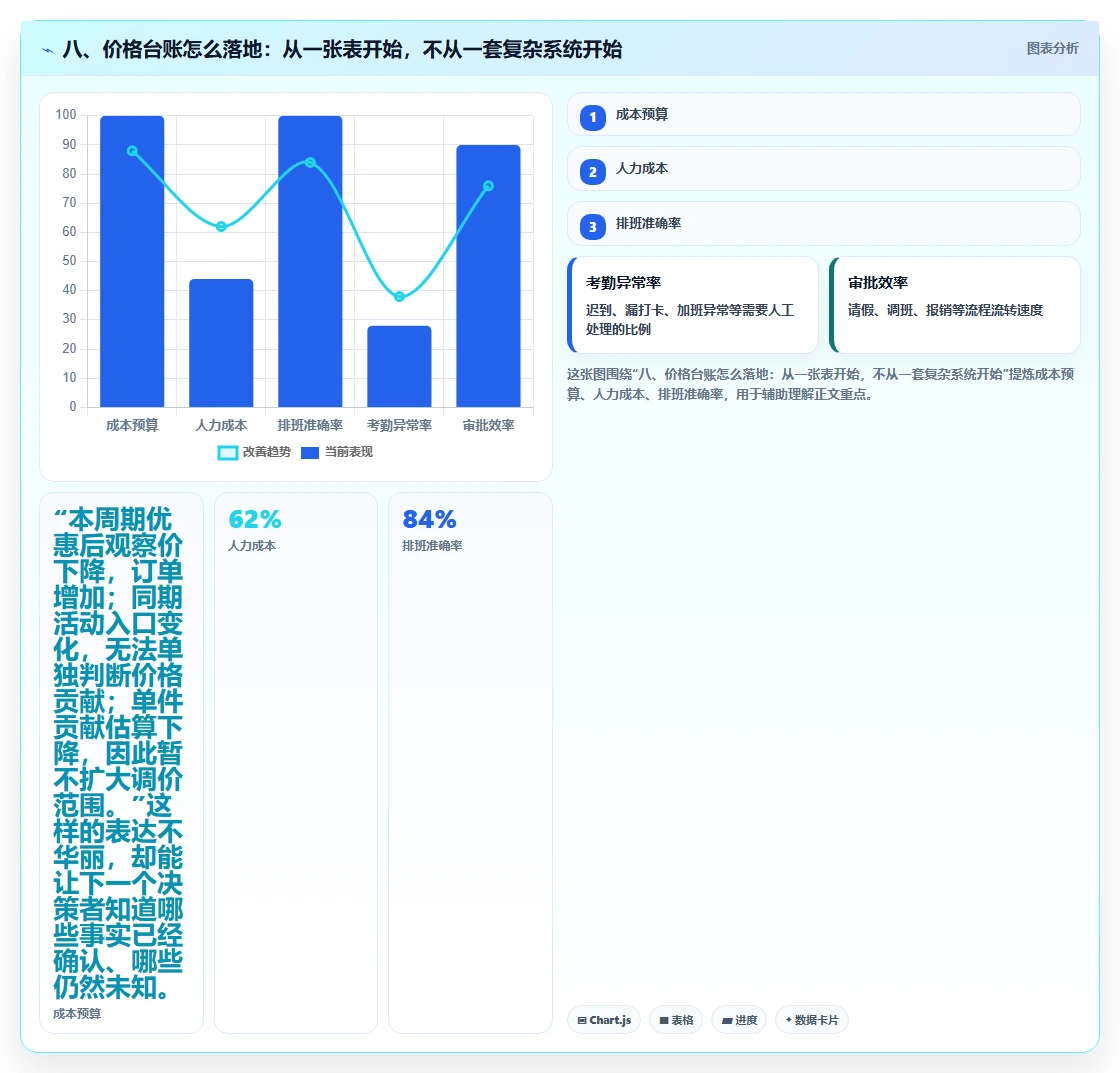The width and height of the screenshot is (1120, 1073).
Task: Click the numbered badge 2 for 人力成本
Action: click(x=593, y=172)
